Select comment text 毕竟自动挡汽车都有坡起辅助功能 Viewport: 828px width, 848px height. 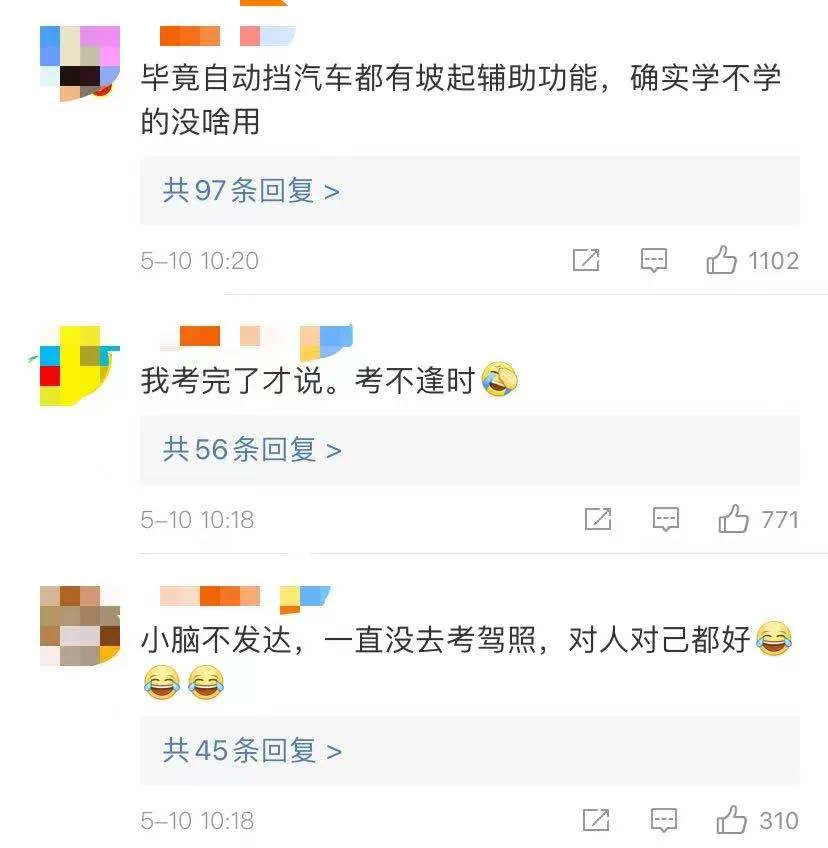click(x=369, y=77)
